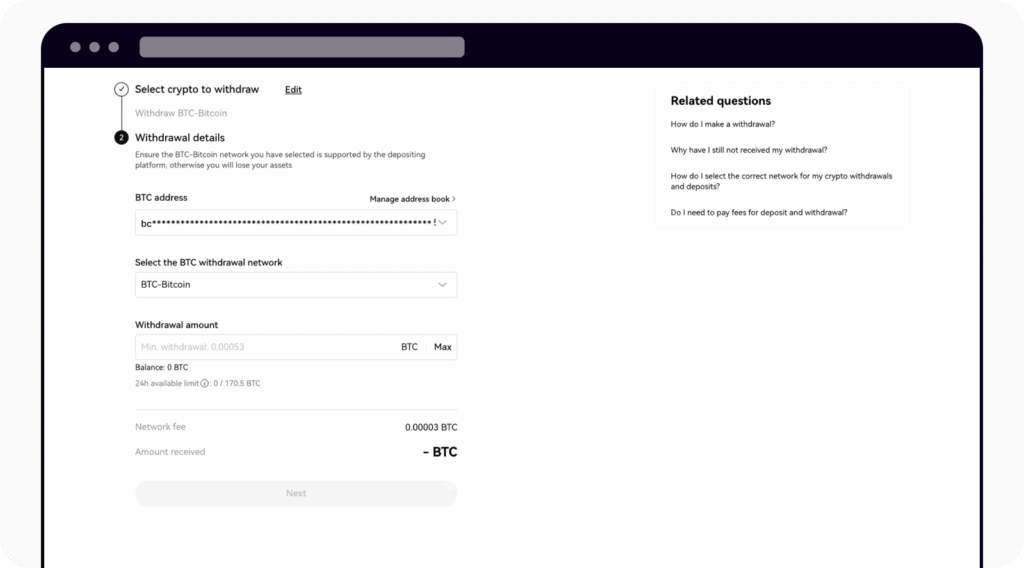Click the step 2 numbered circle icon
This screenshot has height=568, width=1024.
(121, 138)
